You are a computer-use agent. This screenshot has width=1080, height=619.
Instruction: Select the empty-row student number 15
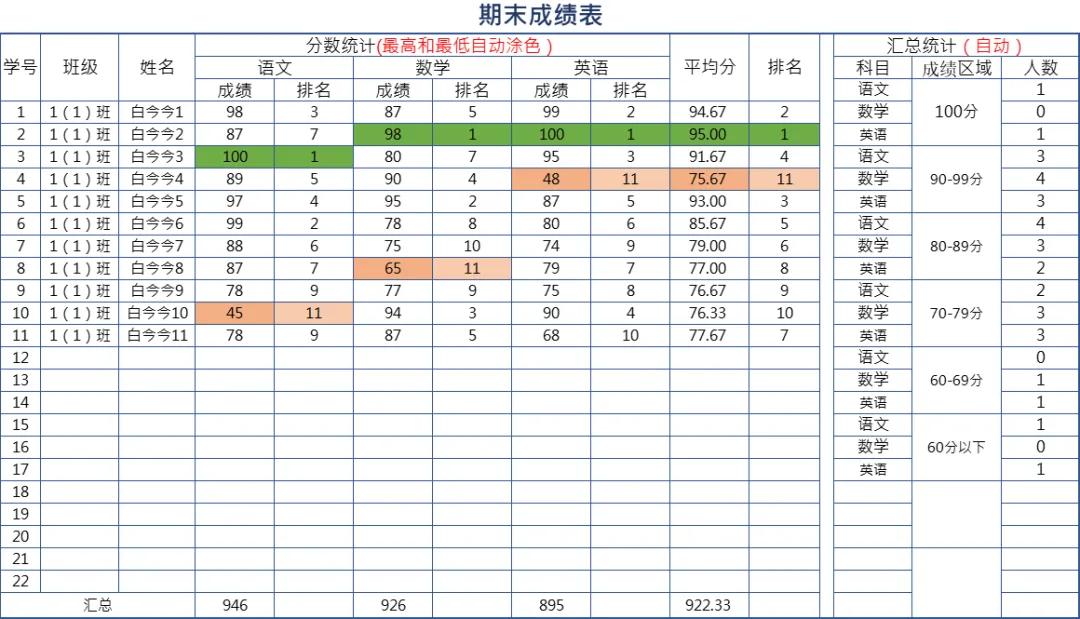[x=21, y=425]
